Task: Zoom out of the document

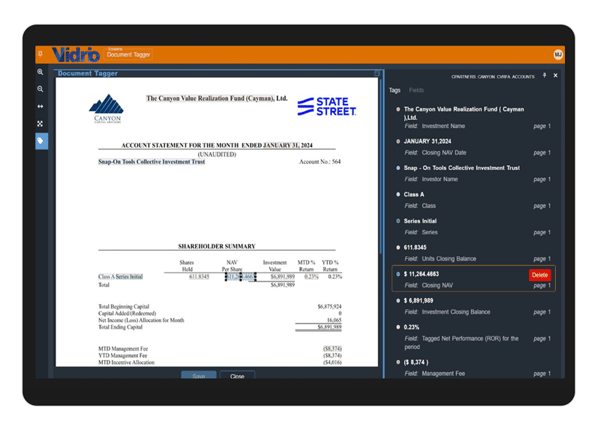Action: (x=40, y=89)
